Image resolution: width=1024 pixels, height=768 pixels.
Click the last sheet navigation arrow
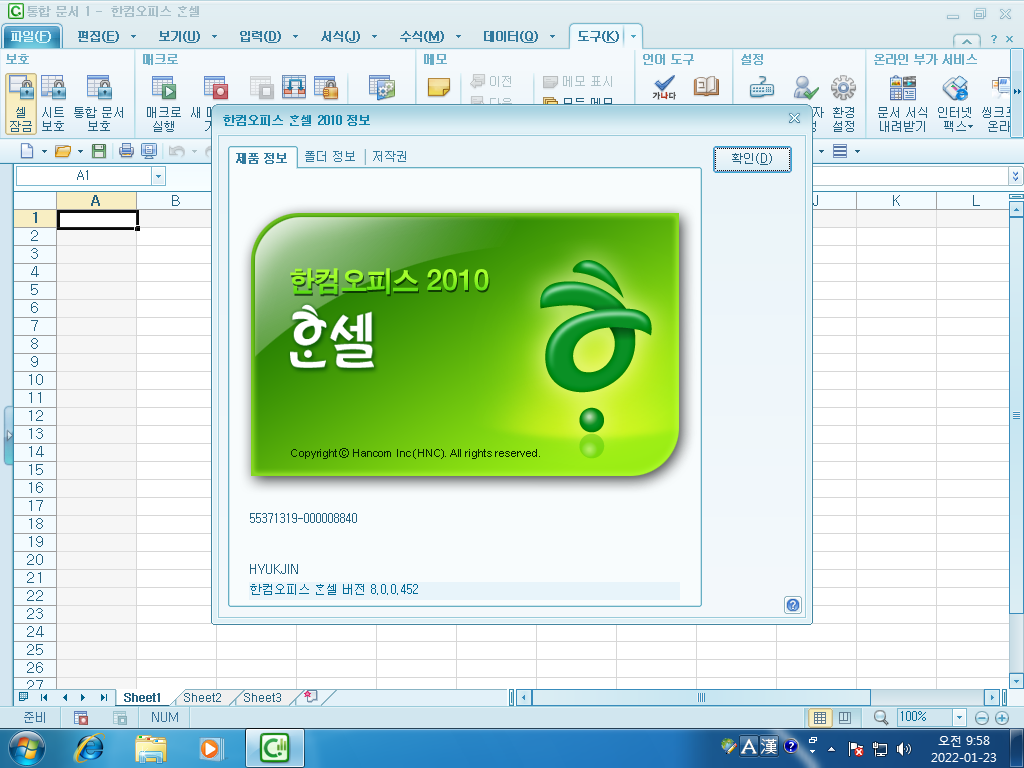104,697
